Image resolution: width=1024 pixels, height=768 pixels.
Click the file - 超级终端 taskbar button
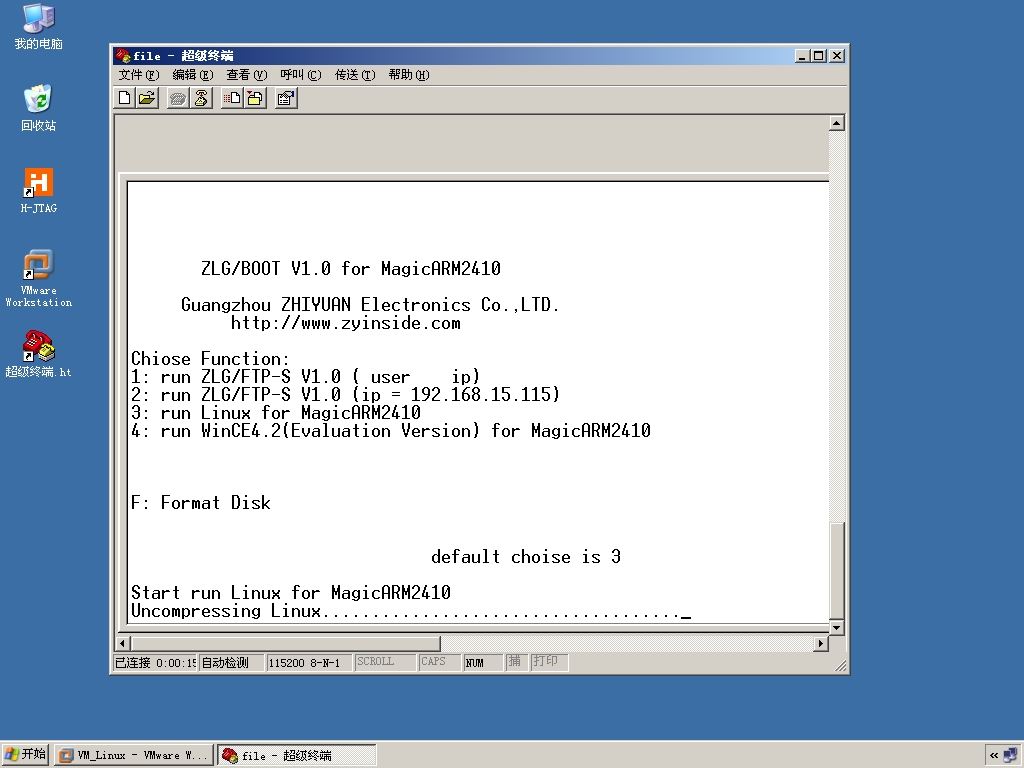(x=296, y=755)
